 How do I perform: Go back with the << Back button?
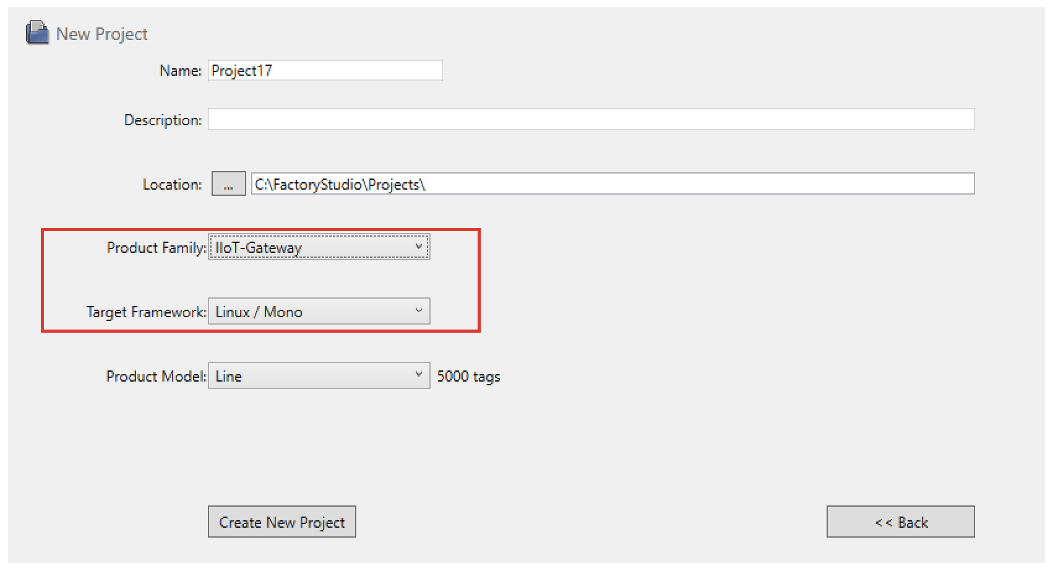(x=900, y=522)
